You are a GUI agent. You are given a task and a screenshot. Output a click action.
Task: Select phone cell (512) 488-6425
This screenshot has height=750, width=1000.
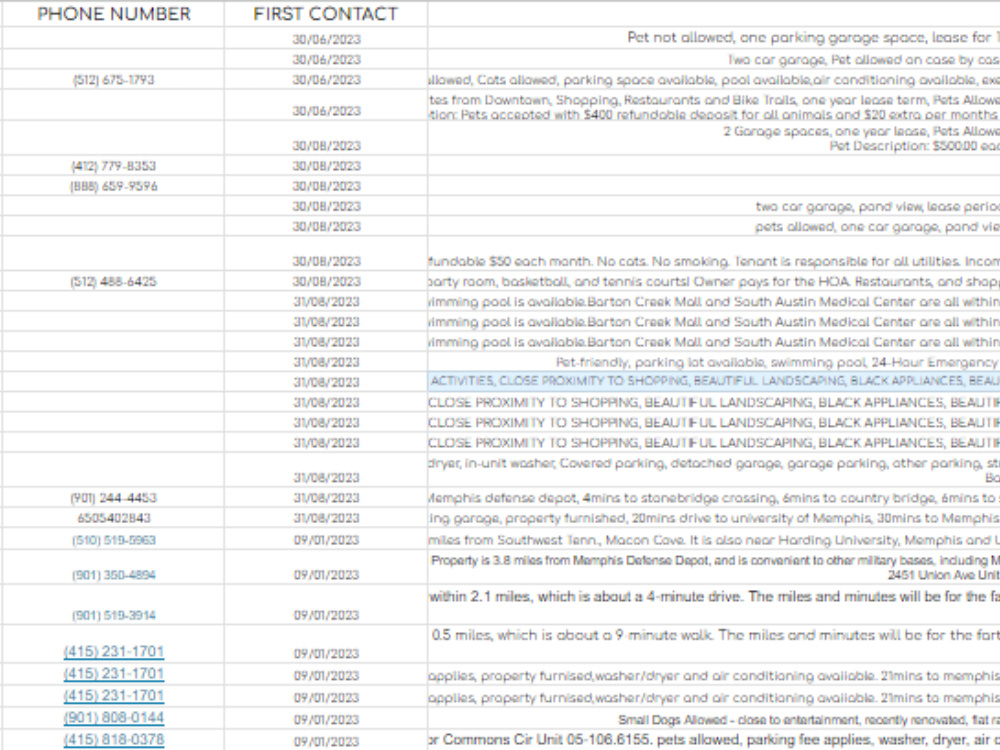pyautogui.click(x=114, y=281)
